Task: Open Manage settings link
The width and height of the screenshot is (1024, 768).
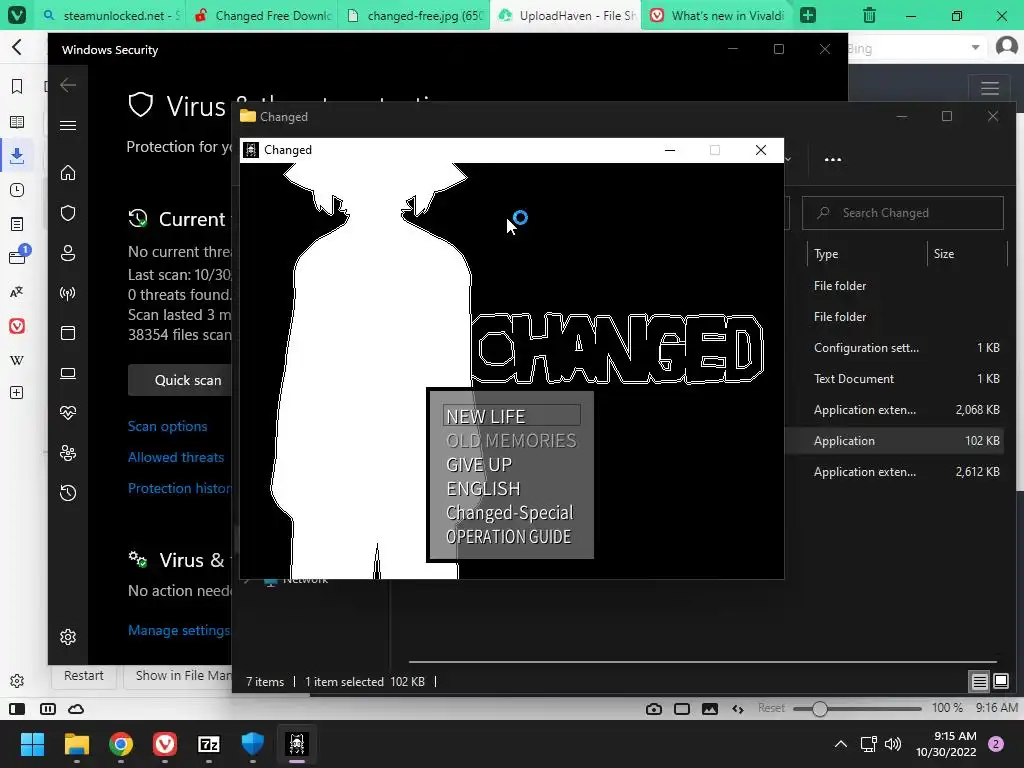Action: pos(178,630)
